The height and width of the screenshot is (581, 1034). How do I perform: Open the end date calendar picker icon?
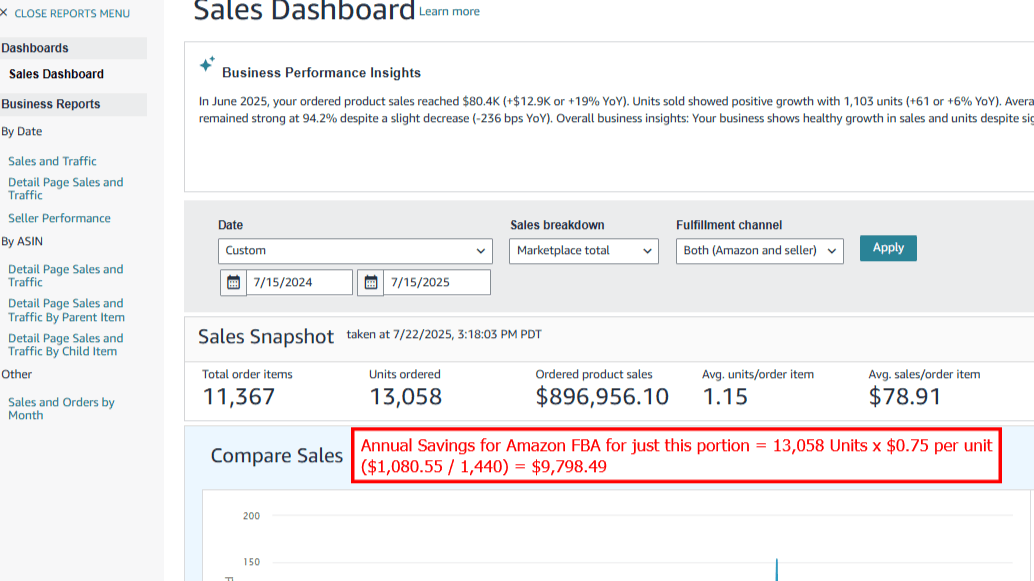pyautogui.click(x=370, y=282)
